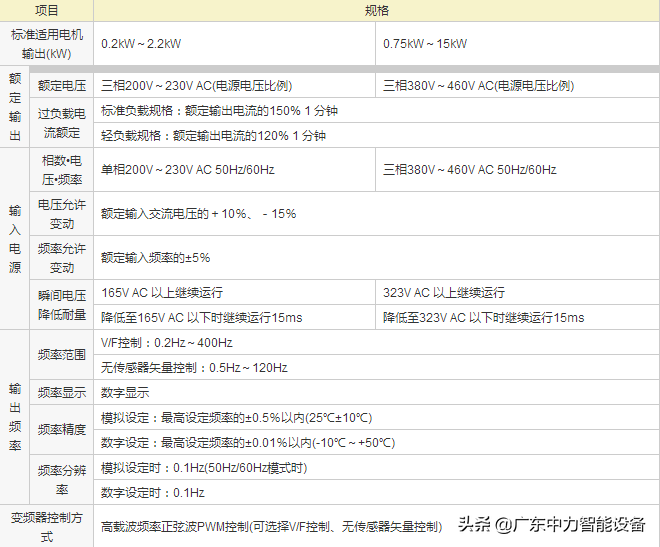Screen dimensions: 660x547
Task: Select 三相200V～230V AC(电源电压比例) rated voltage cell
Action: [196, 86]
